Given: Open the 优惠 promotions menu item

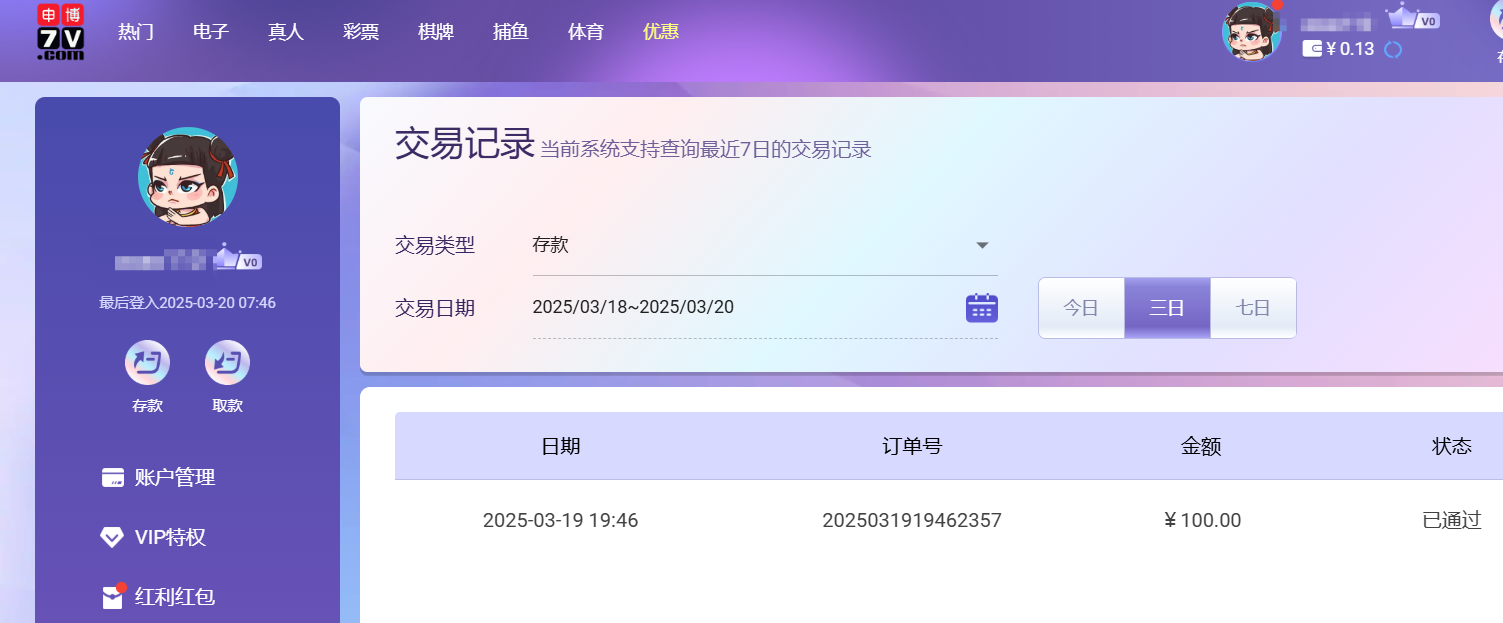Looking at the screenshot, I should click(x=661, y=32).
